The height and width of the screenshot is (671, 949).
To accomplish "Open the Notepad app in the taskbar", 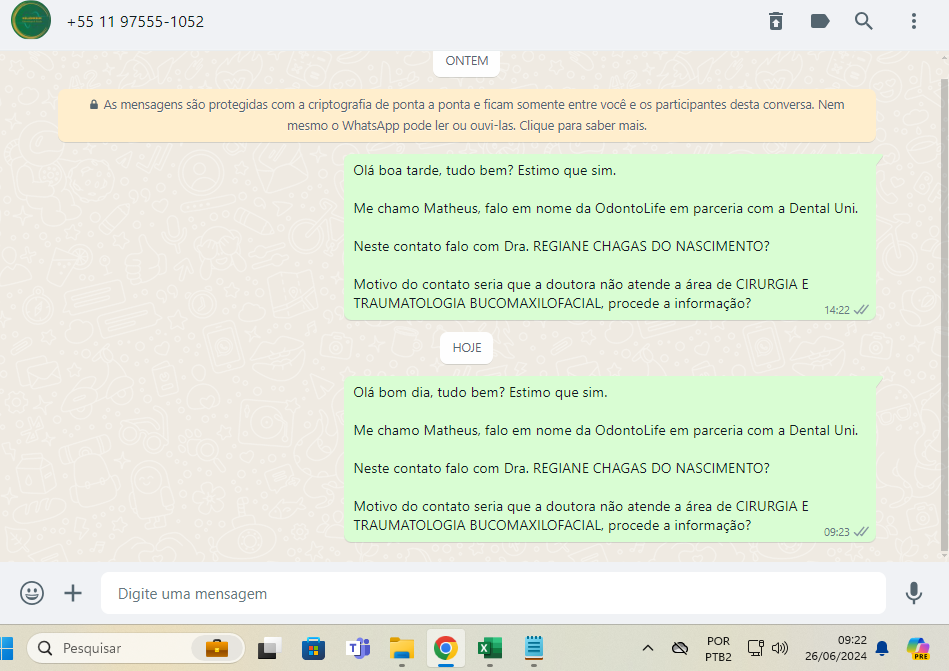I will 533,648.
